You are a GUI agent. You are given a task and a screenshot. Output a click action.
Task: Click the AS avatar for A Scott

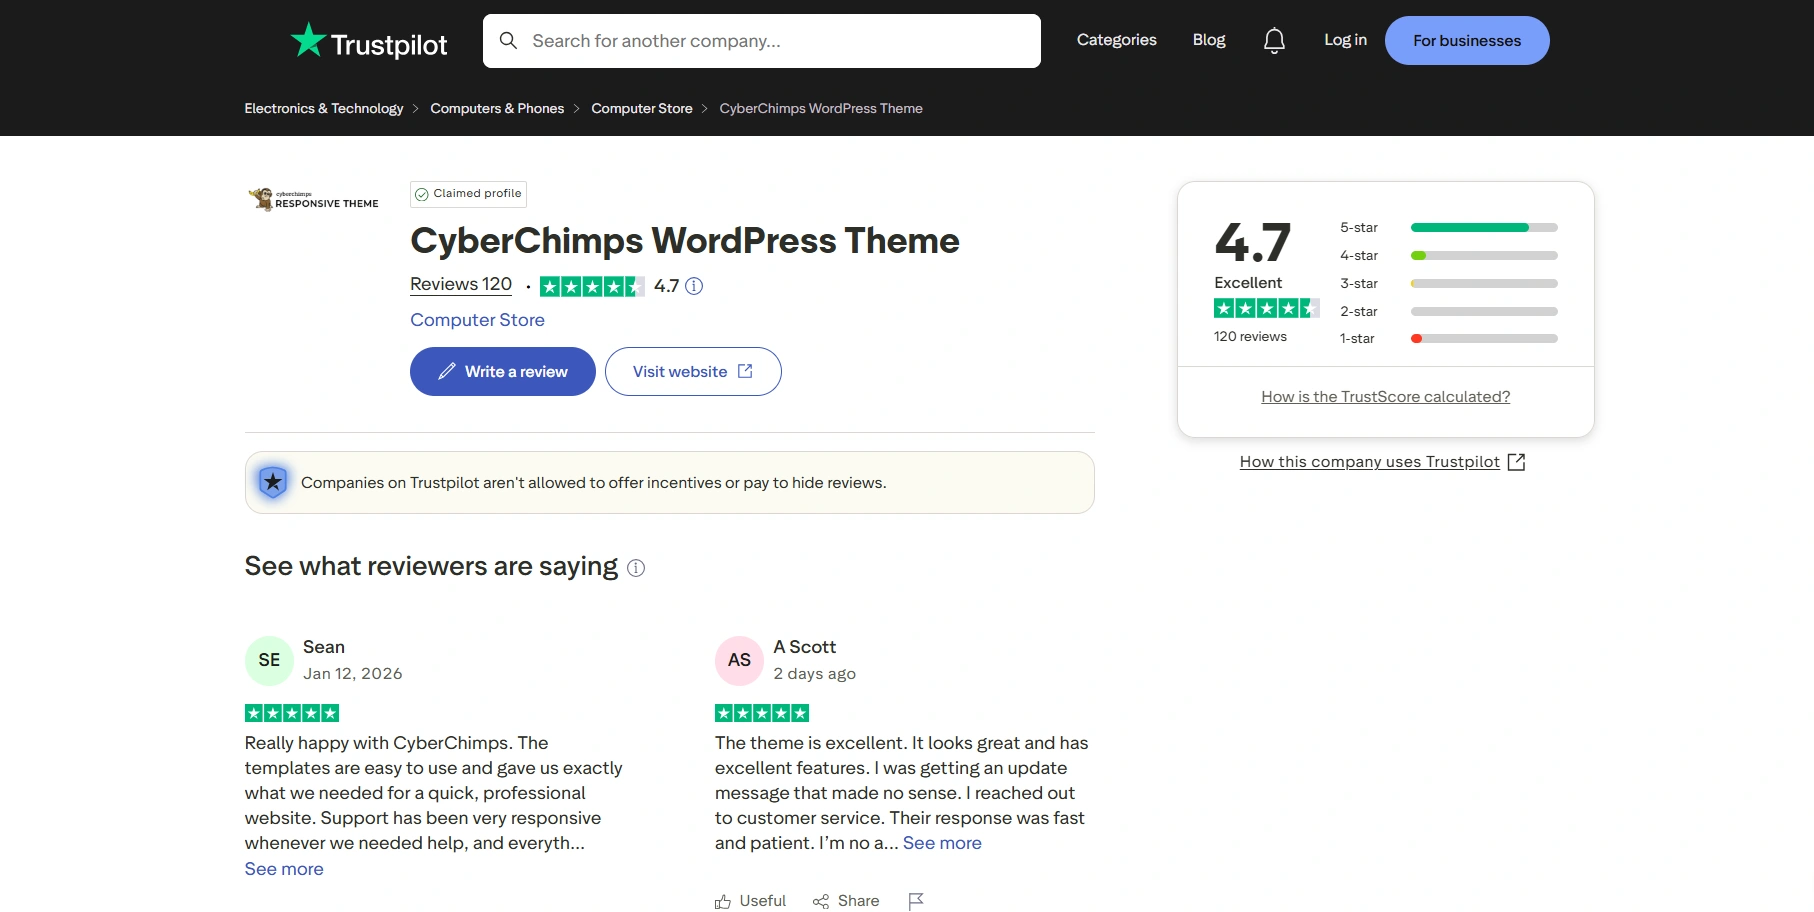[739, 660]
